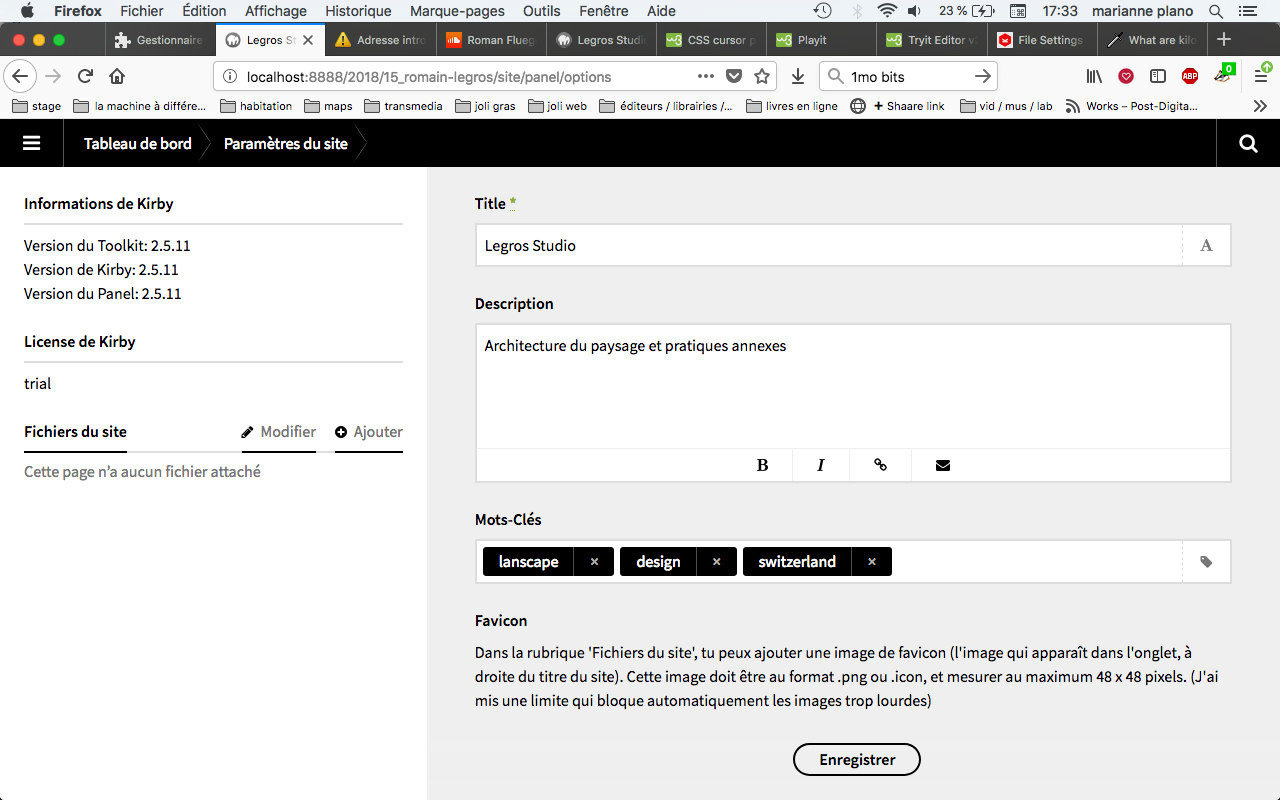This screenshot has width=1280, height=800.
Task: Remove the 'design' keyword tag
Action: pyautogui.click(x=716, y=562)
